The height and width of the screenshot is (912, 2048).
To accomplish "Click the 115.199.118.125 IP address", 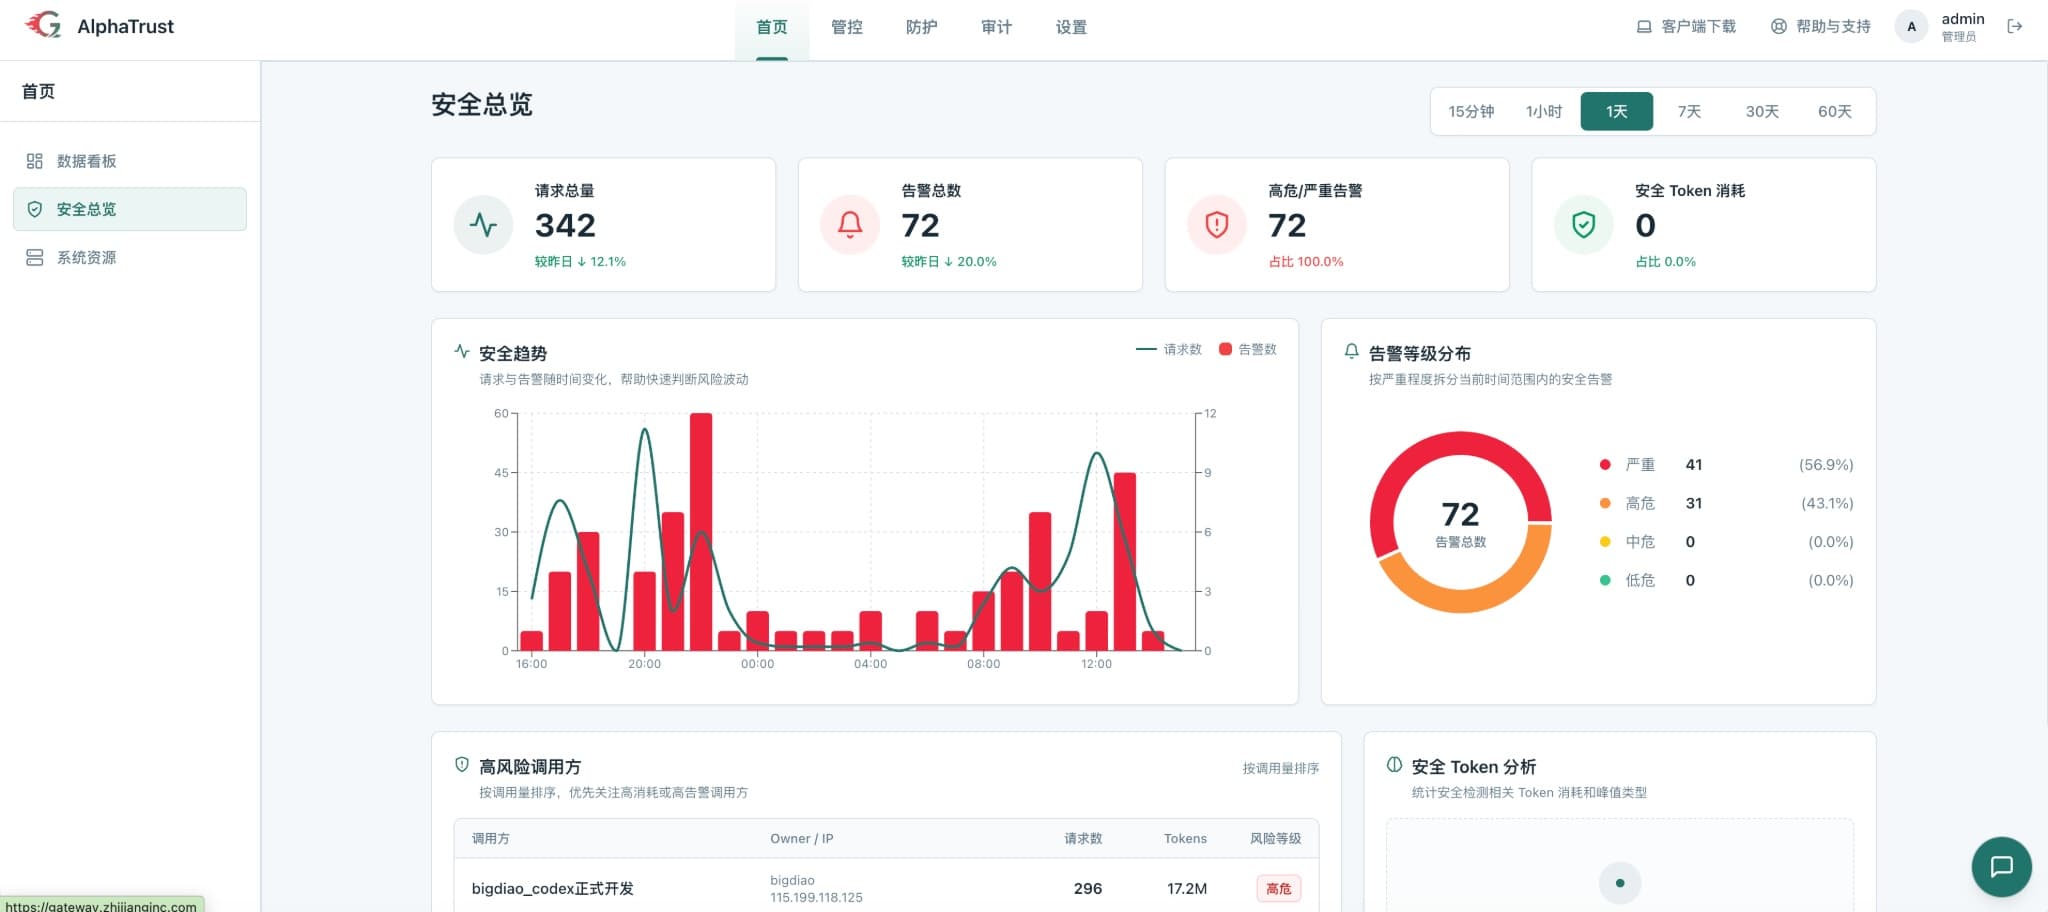I will click(816, 897).
